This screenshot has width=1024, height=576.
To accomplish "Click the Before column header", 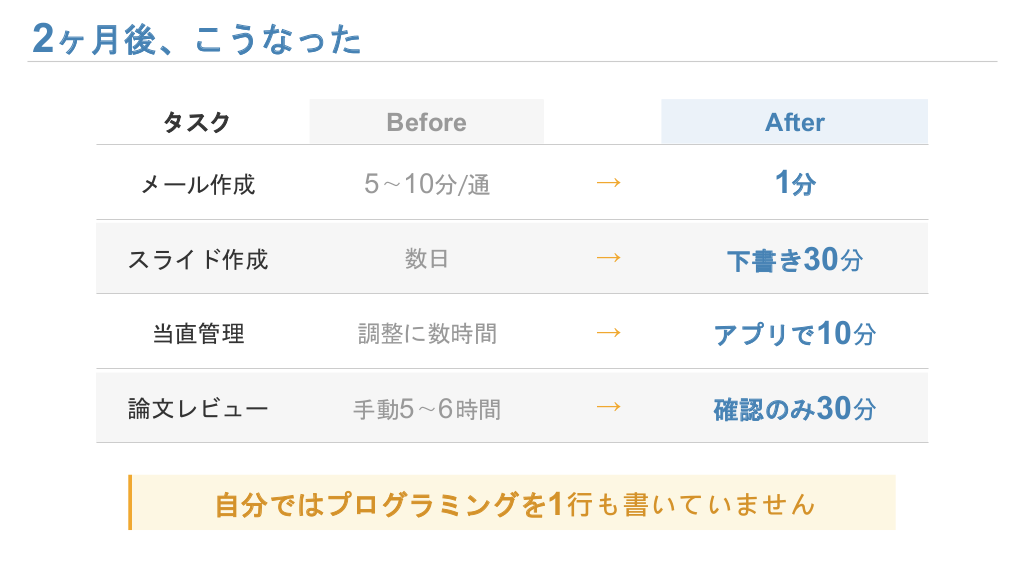I will tap(426, 122).
